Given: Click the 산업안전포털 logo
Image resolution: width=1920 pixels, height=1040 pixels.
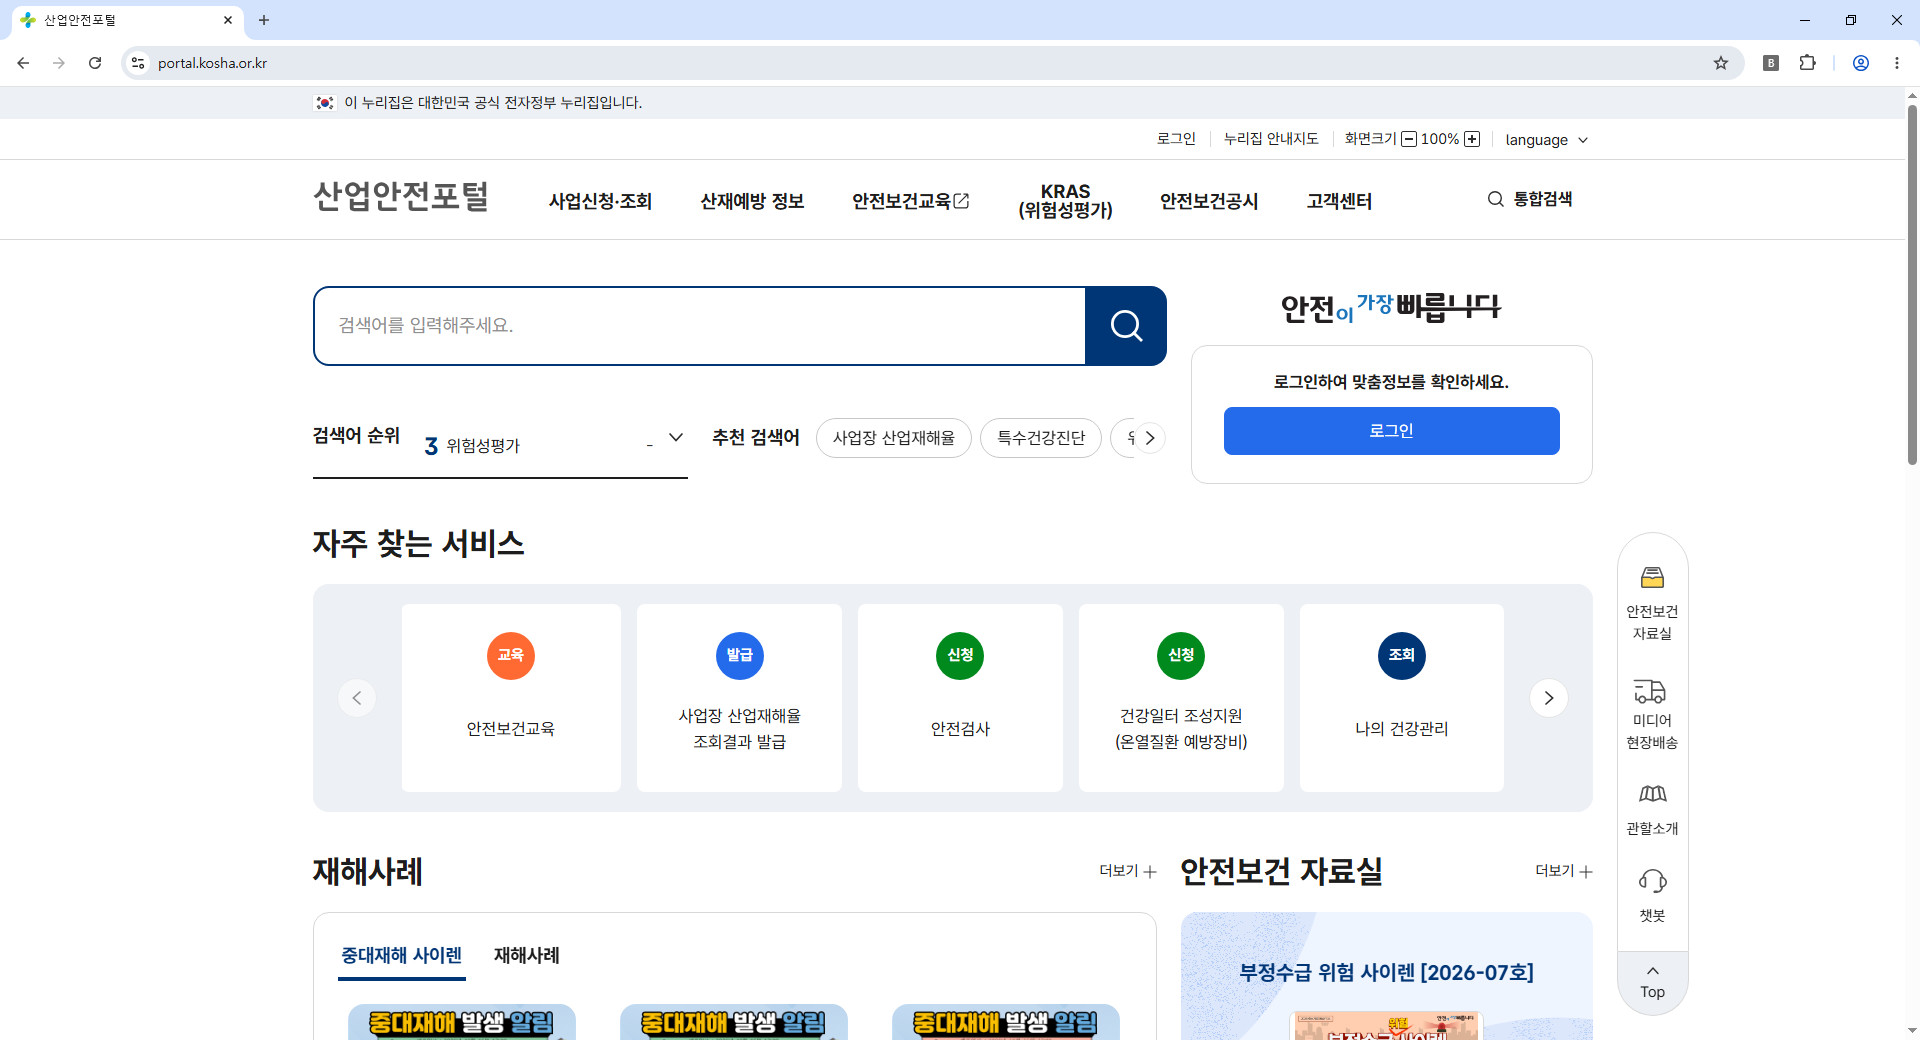Looking at the screenshot, I should pos(401,196).
